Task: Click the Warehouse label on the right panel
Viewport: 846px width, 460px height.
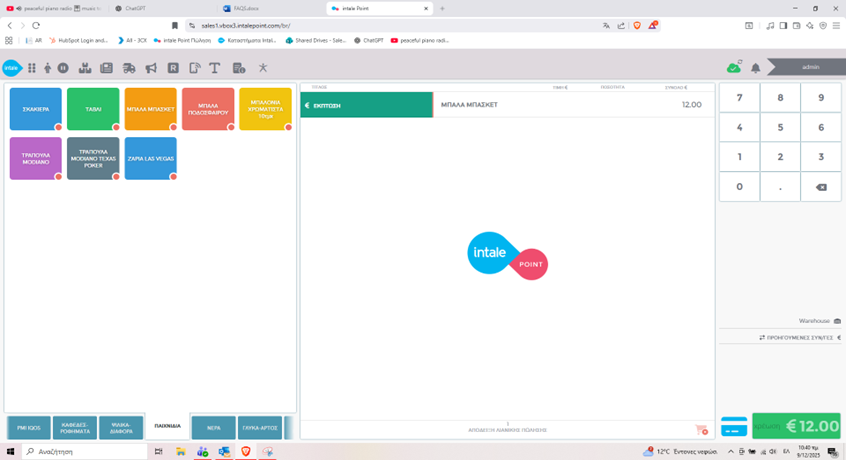Action: click(814, 321)
